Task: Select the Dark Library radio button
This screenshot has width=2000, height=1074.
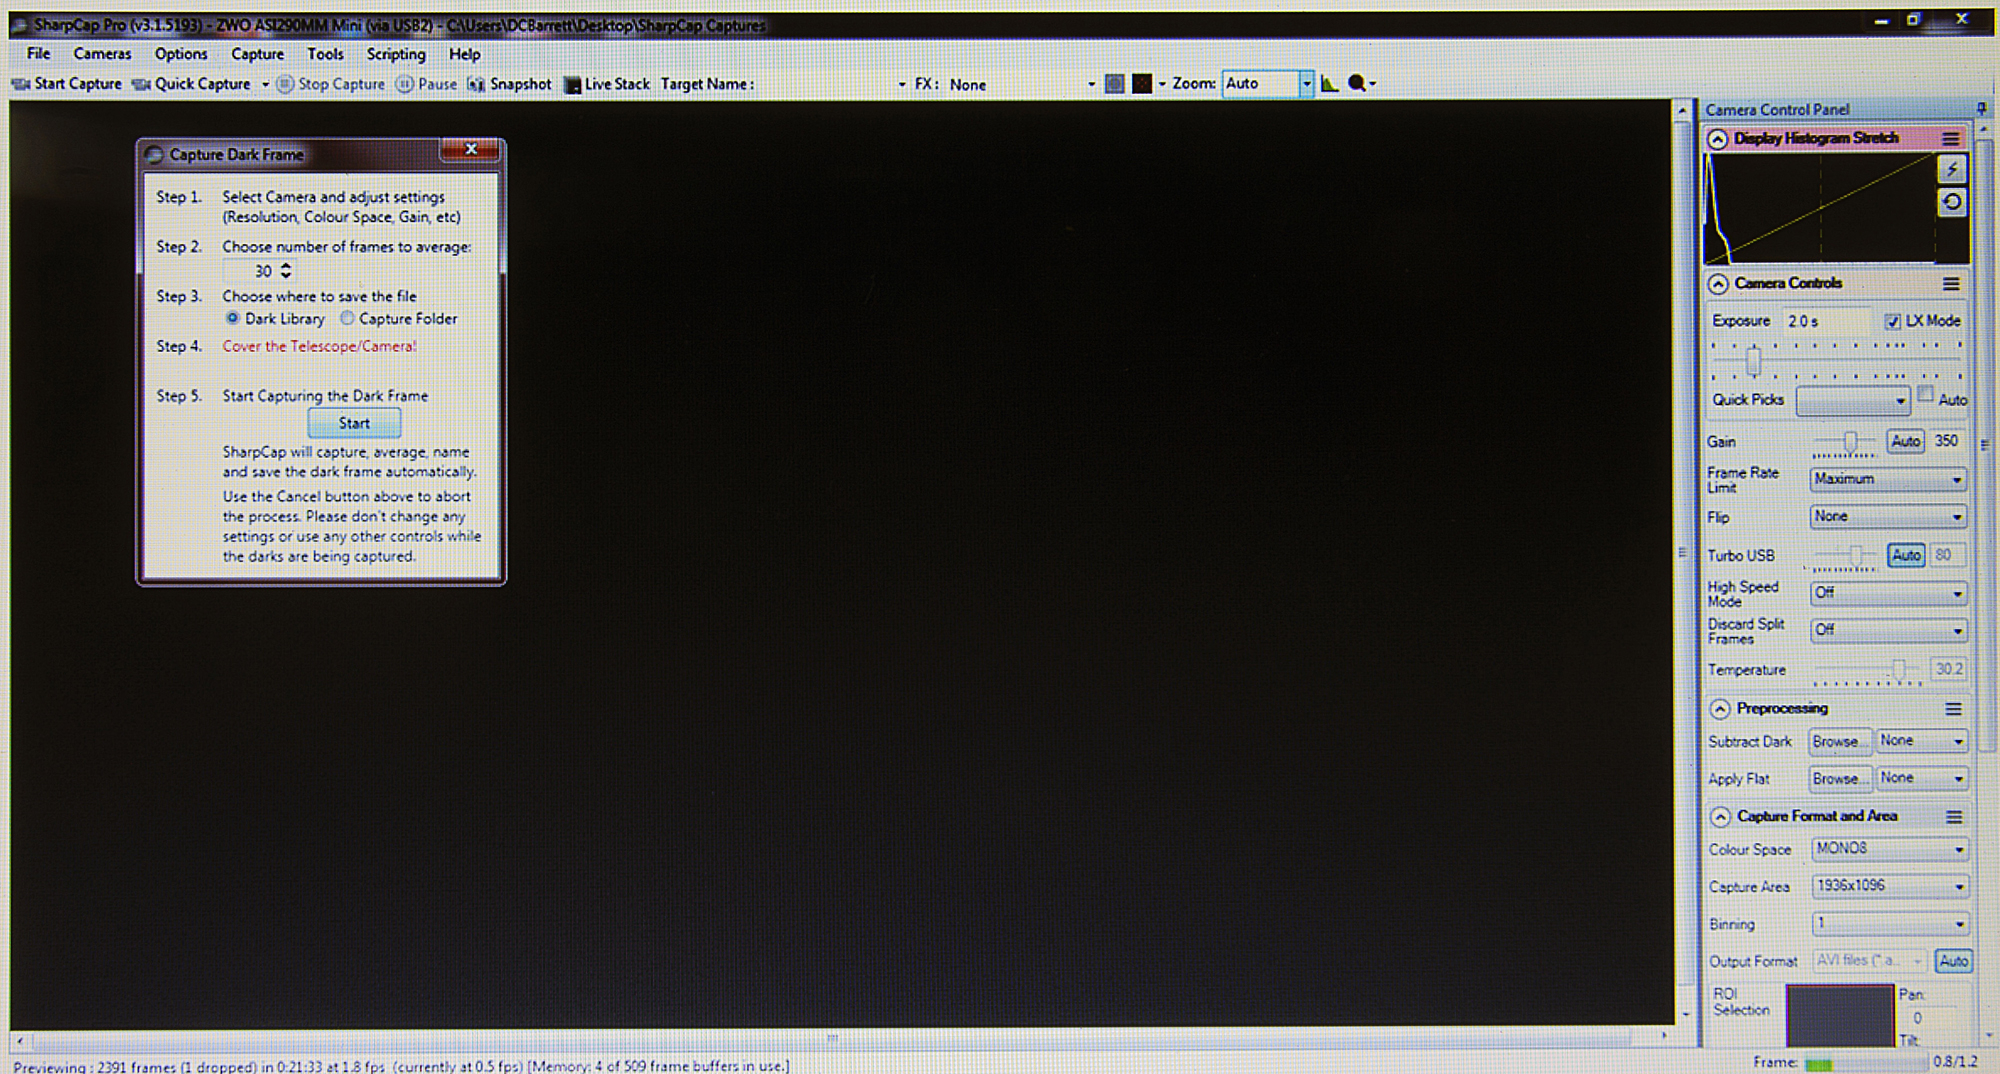Action: tap(232, 318)
